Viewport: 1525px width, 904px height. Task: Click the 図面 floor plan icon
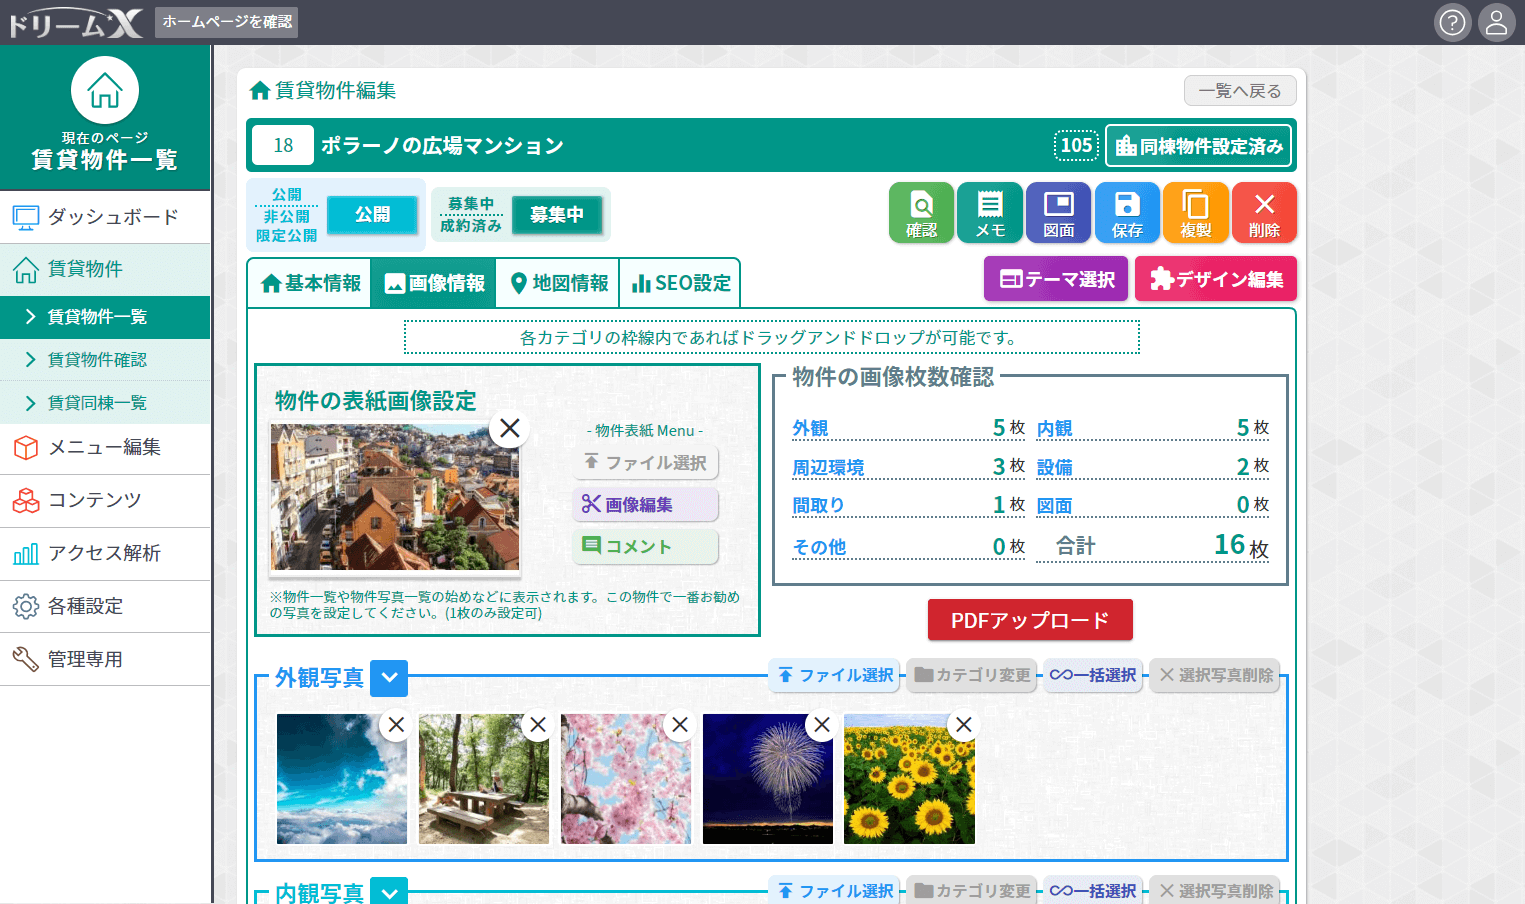(x=1058, y=212)
